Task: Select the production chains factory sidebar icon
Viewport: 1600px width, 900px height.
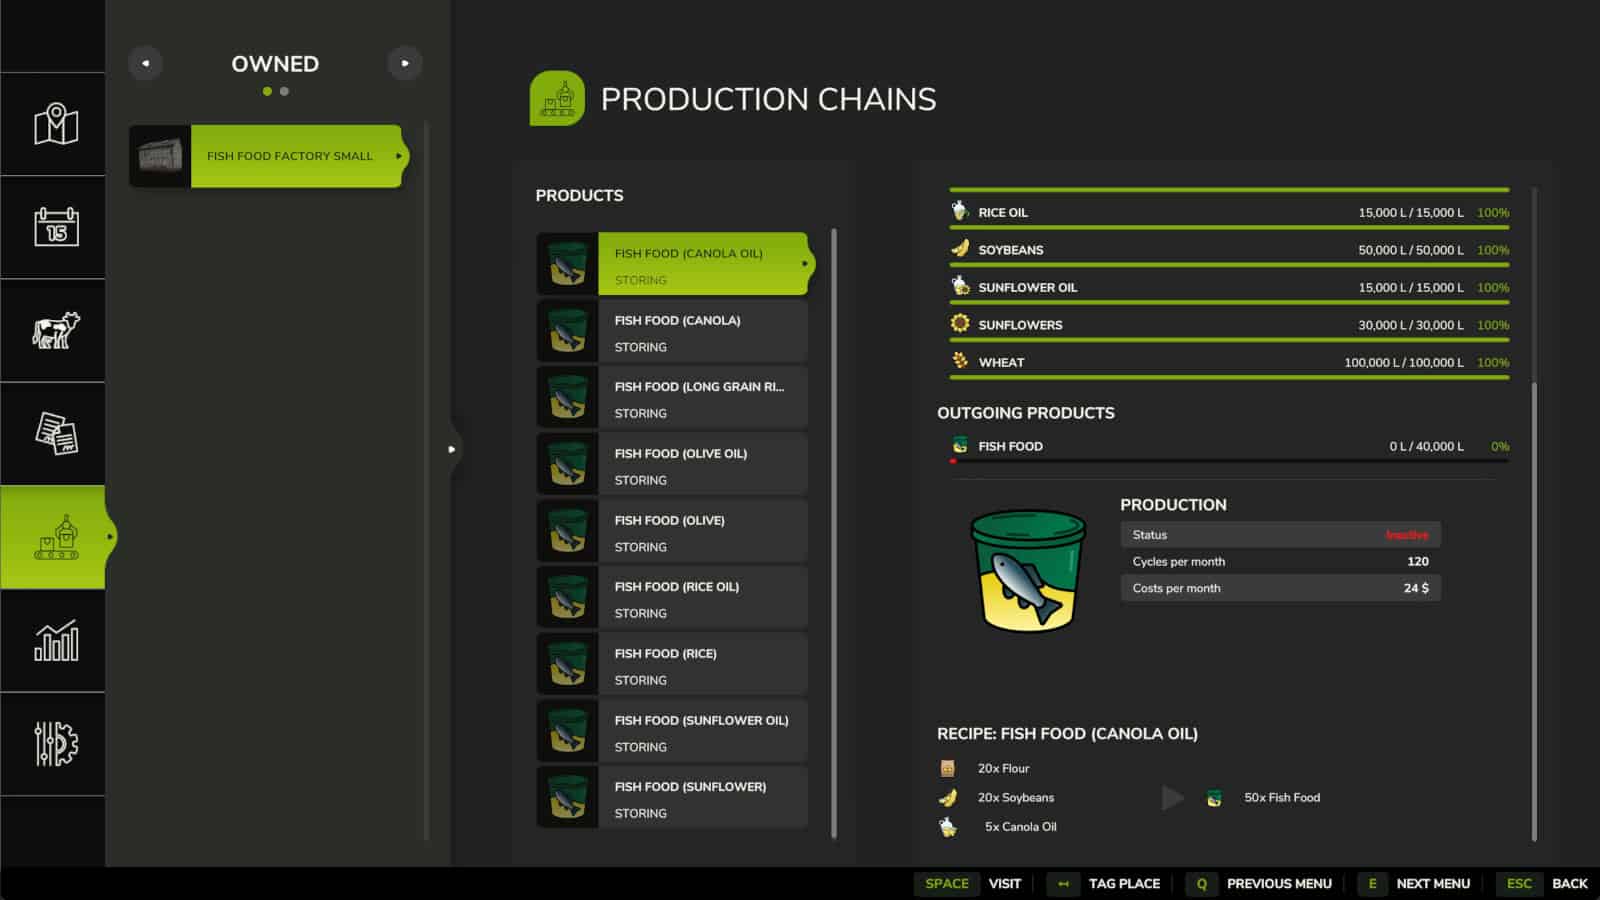Action: 55,537
